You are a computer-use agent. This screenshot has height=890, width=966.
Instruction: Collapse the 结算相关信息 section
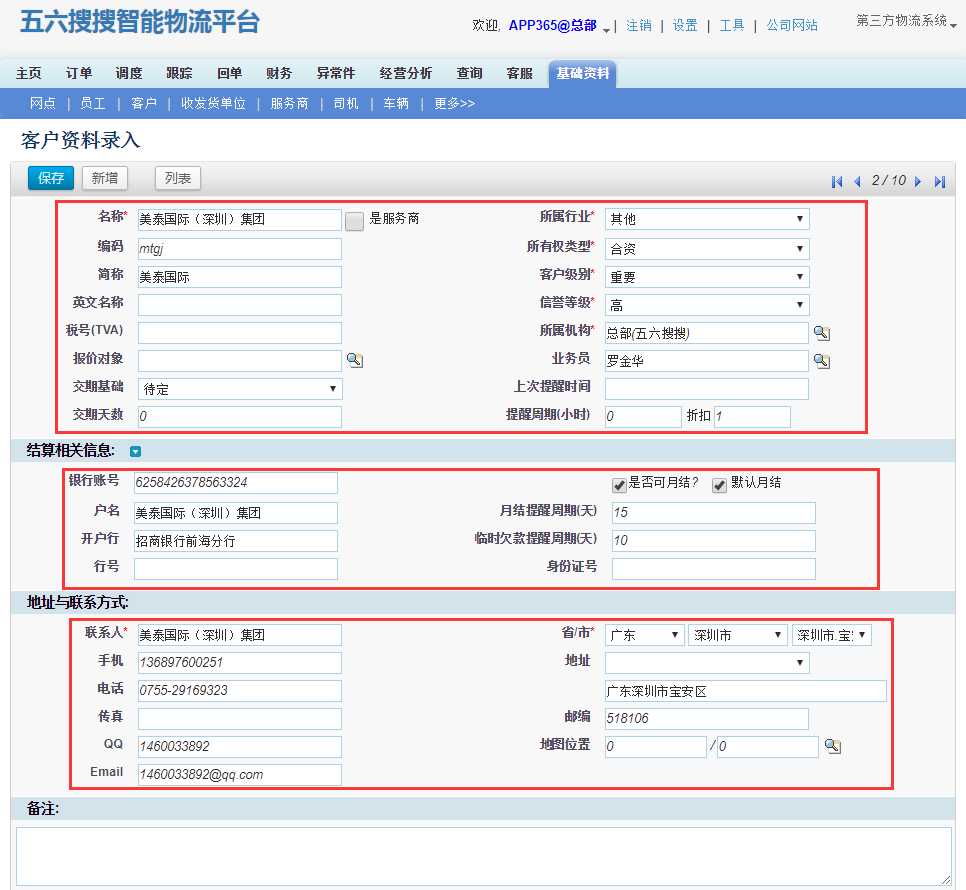tap(136, 452)
